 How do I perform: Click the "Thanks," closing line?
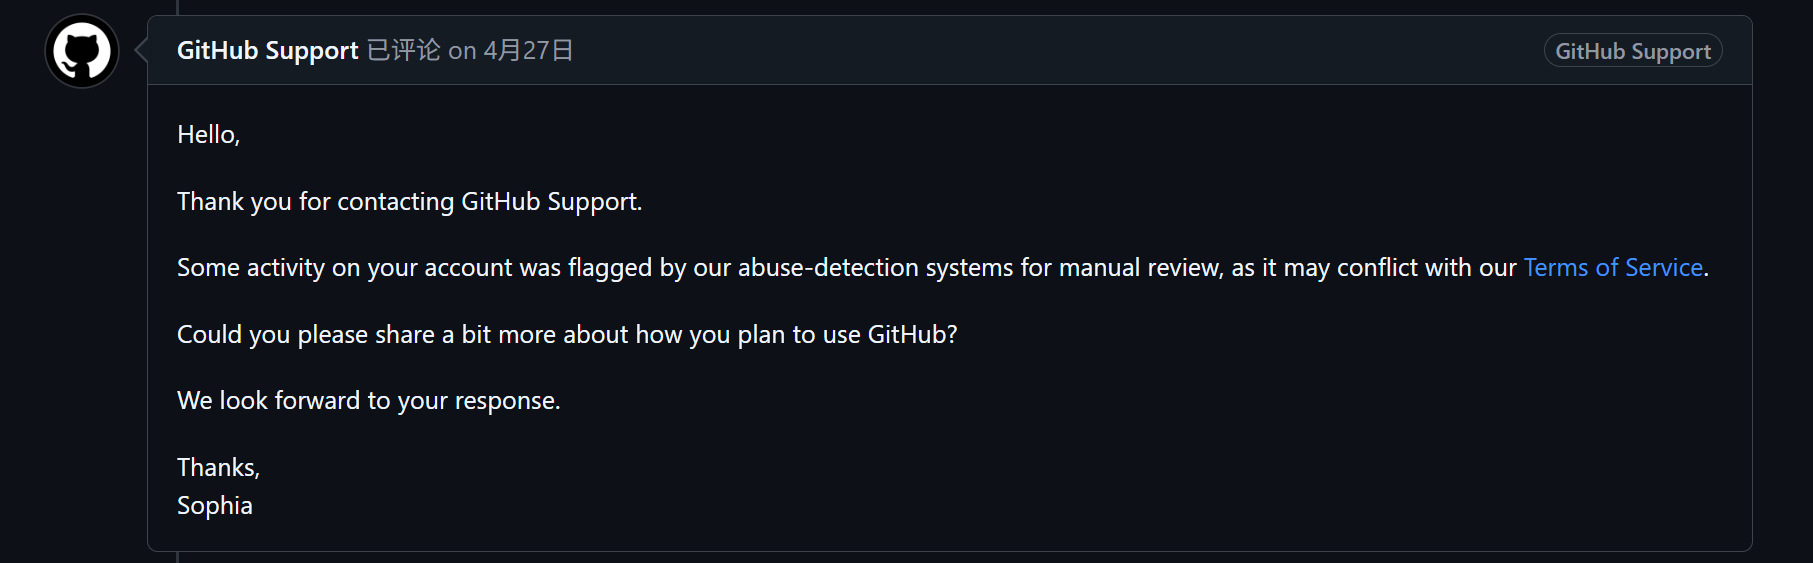pos(218,468)
